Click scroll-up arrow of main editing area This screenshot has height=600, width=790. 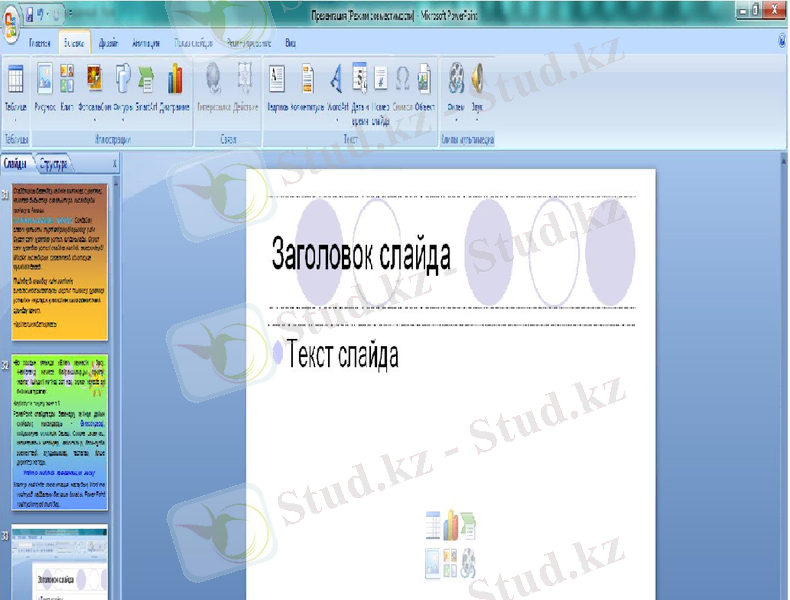(x=783, y=162)
